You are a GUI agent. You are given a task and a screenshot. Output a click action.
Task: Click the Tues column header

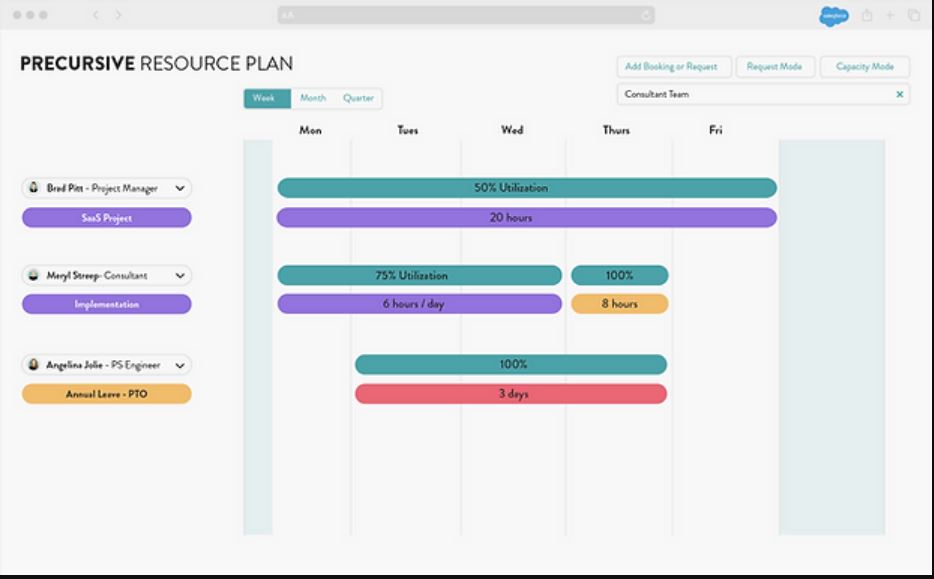[x=408, y=130]
